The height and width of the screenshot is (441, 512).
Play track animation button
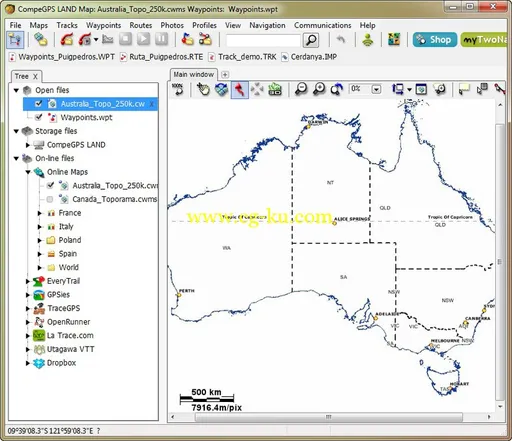[x=143, y=39]
